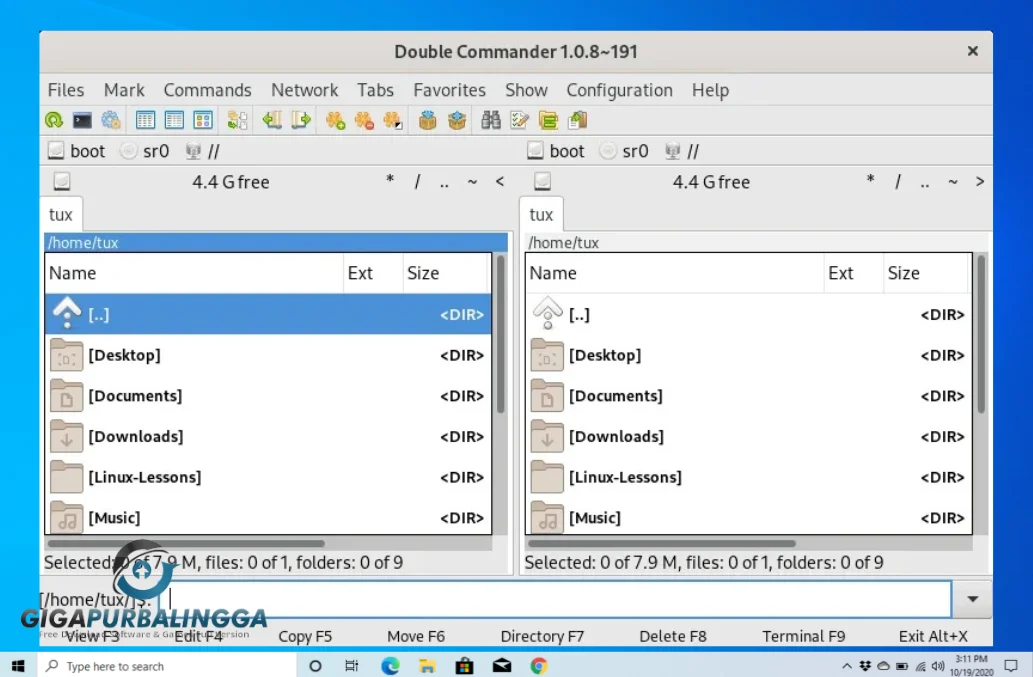The height and width of the screenshot is (677, 1033).
Task: Open the Mark menu
Action: (124, 90)
